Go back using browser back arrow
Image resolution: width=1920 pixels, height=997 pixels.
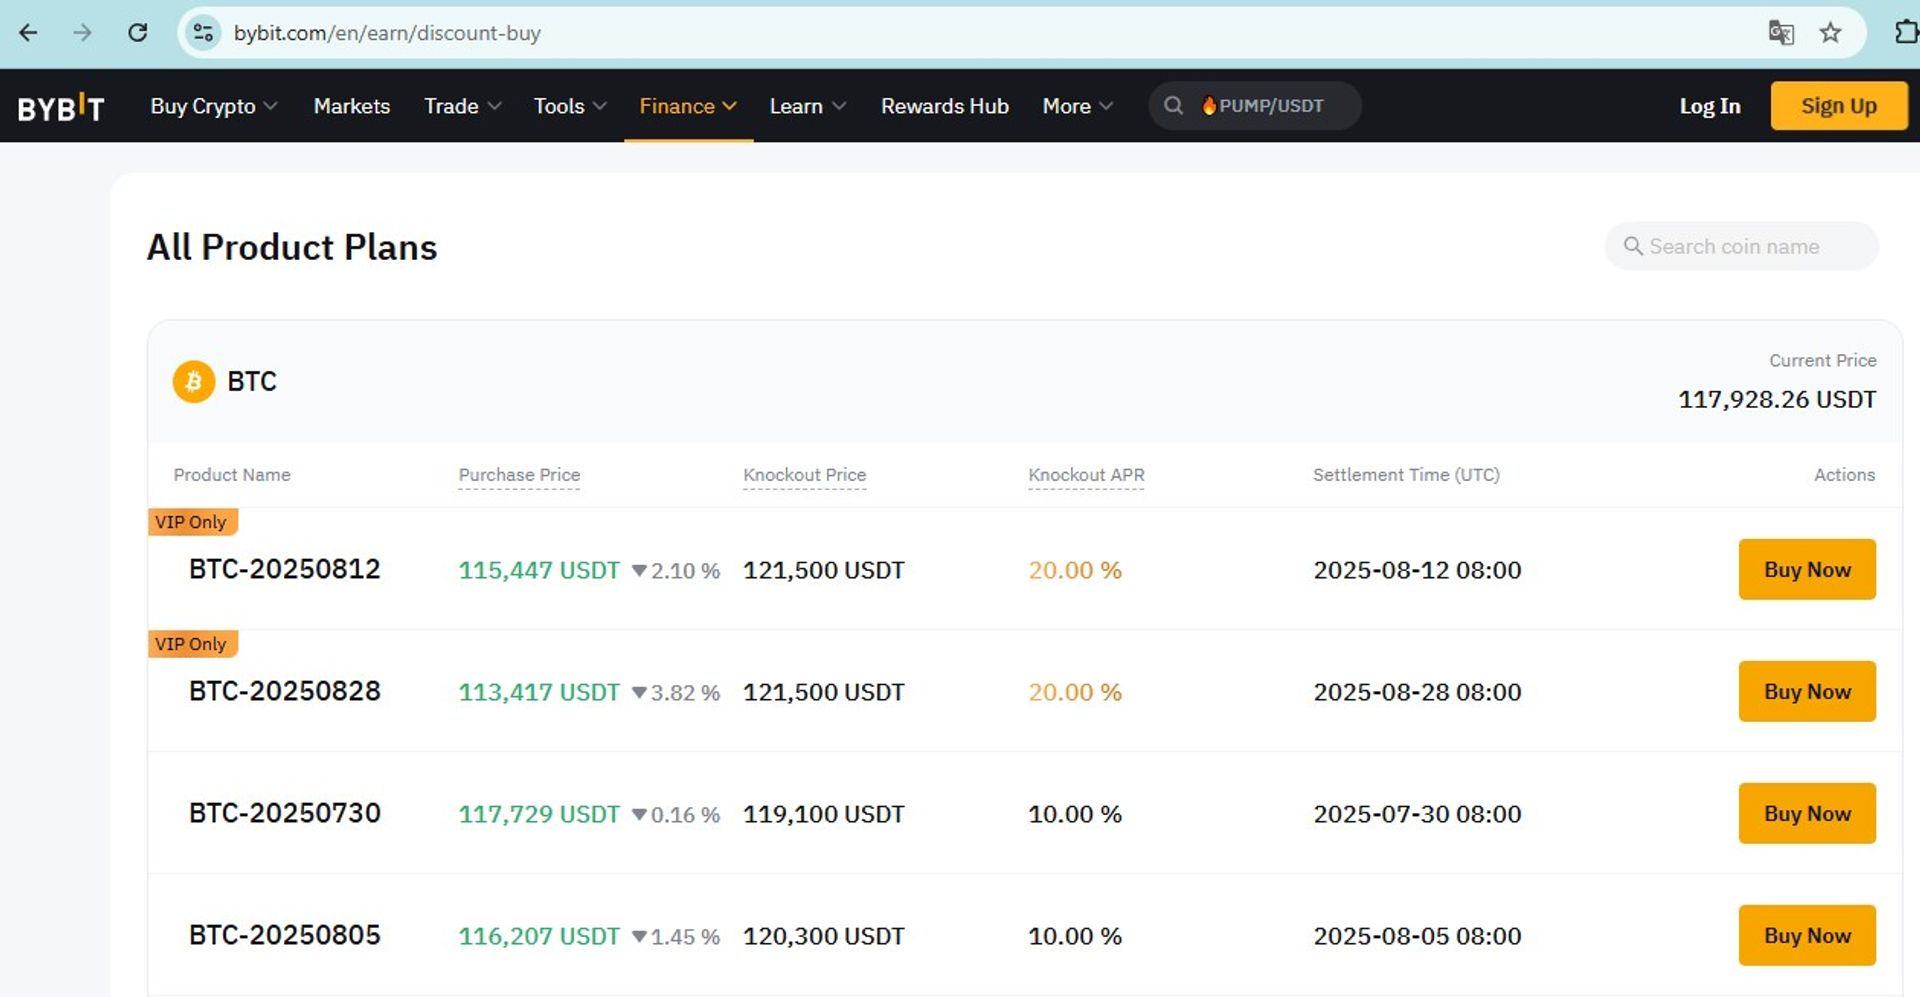click(x=28, y=33)
